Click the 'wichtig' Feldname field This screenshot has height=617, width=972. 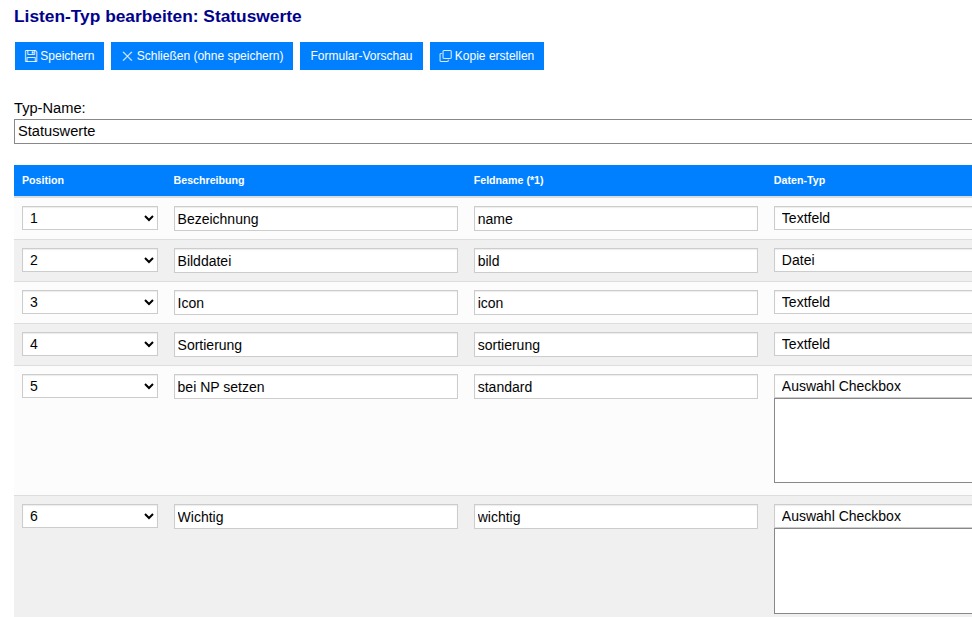point(615,516)
